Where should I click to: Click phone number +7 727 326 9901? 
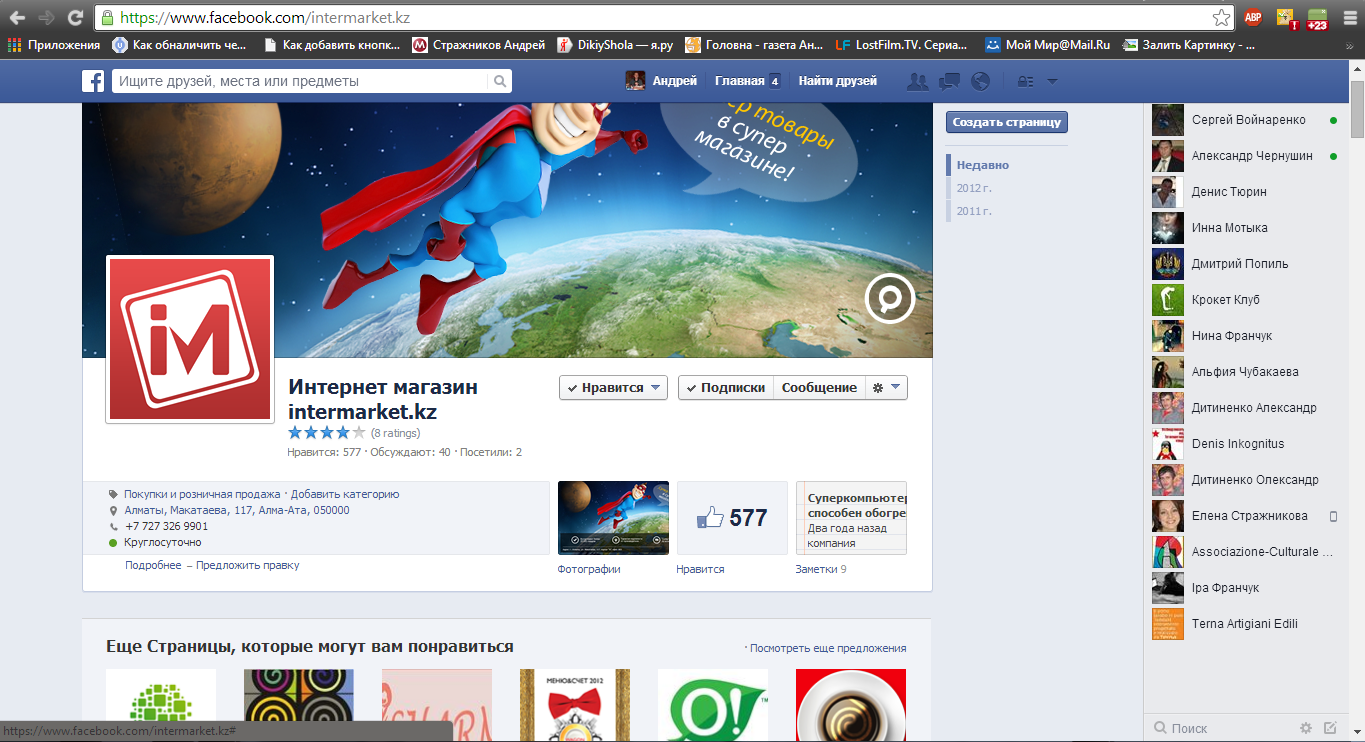tap(166, 526)
